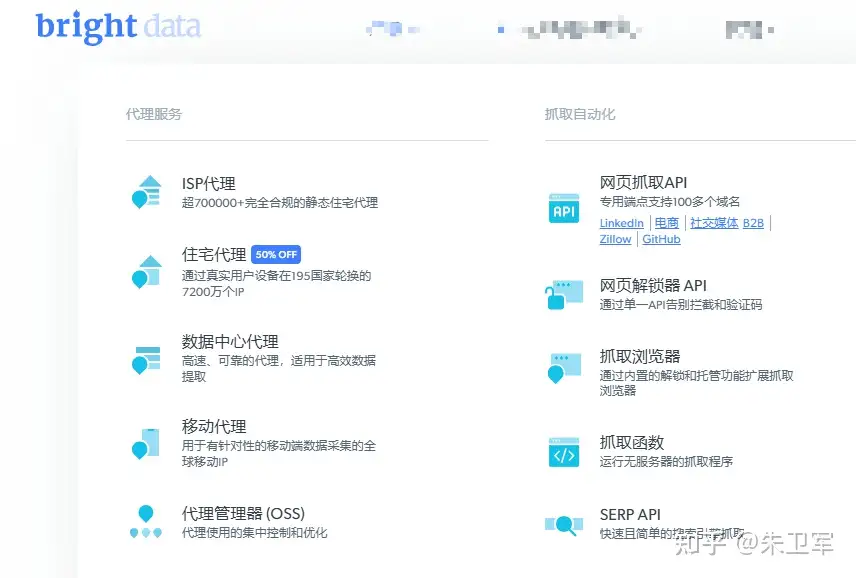Click the Bright Data logo
This screenshot has height=578, width=856.
pos(118,26)
